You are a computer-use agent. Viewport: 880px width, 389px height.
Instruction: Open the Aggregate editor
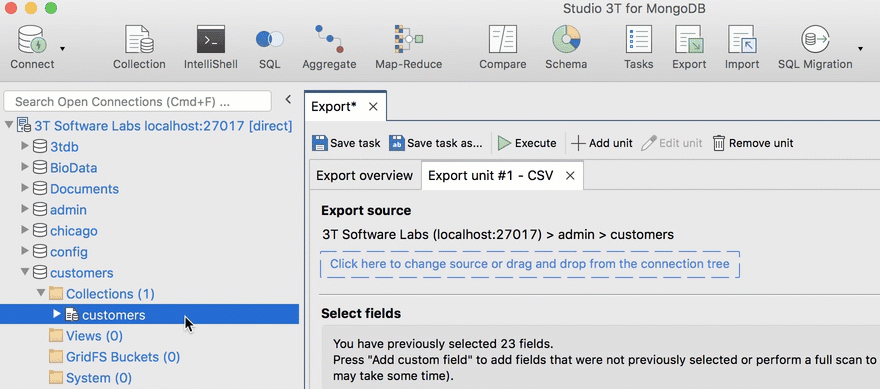[329, 48]
